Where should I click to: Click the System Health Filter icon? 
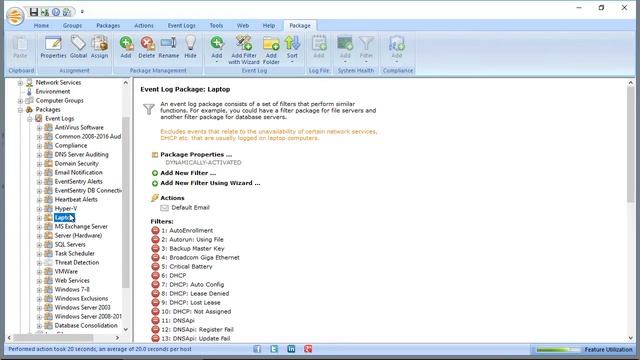[366, 49]
